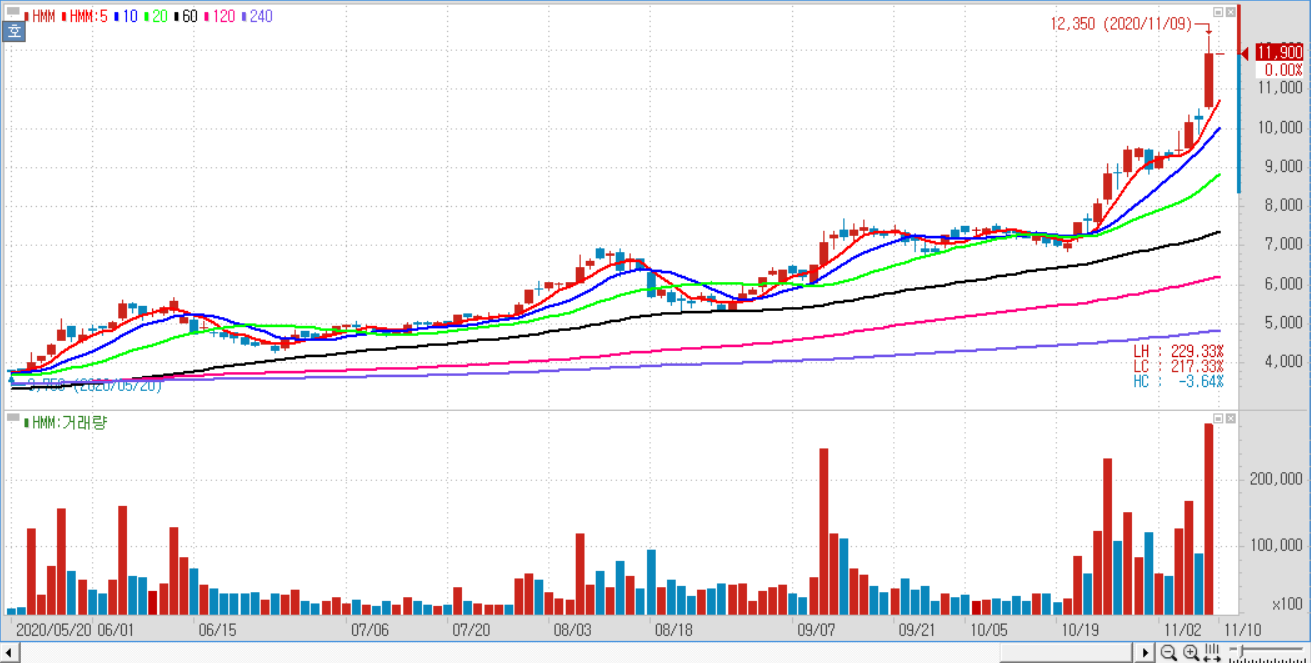This screenshot has width=1311, height=663.
Task: Click the 2020/05/20 date axis label
Action: (x=54, y=630)
